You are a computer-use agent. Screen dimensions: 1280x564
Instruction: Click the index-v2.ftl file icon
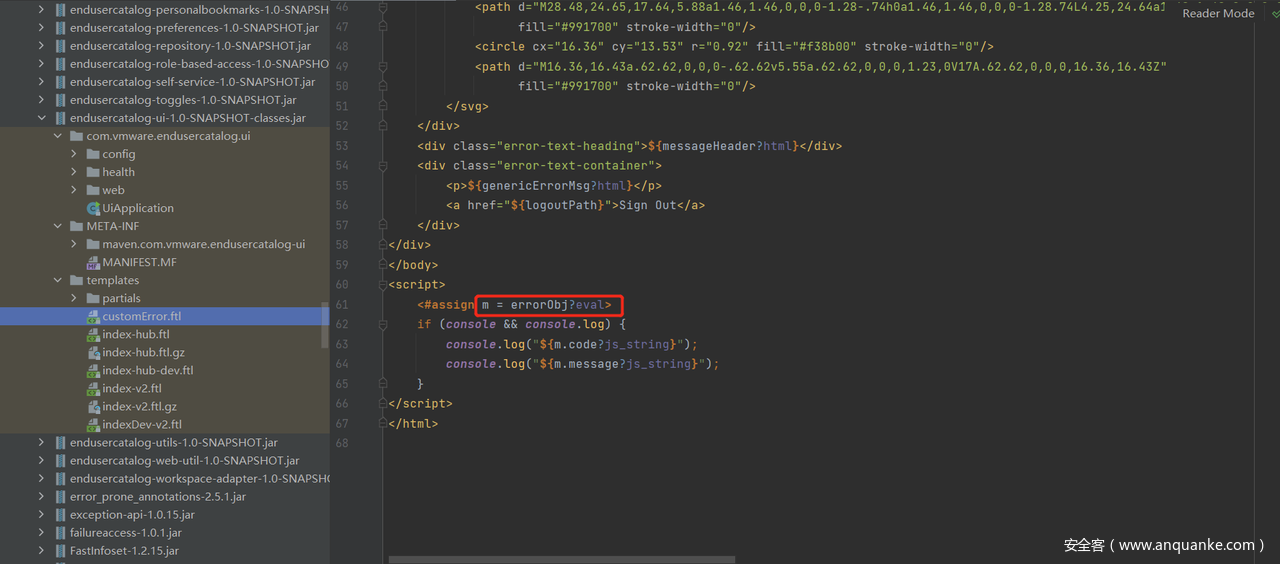point(93,388)
